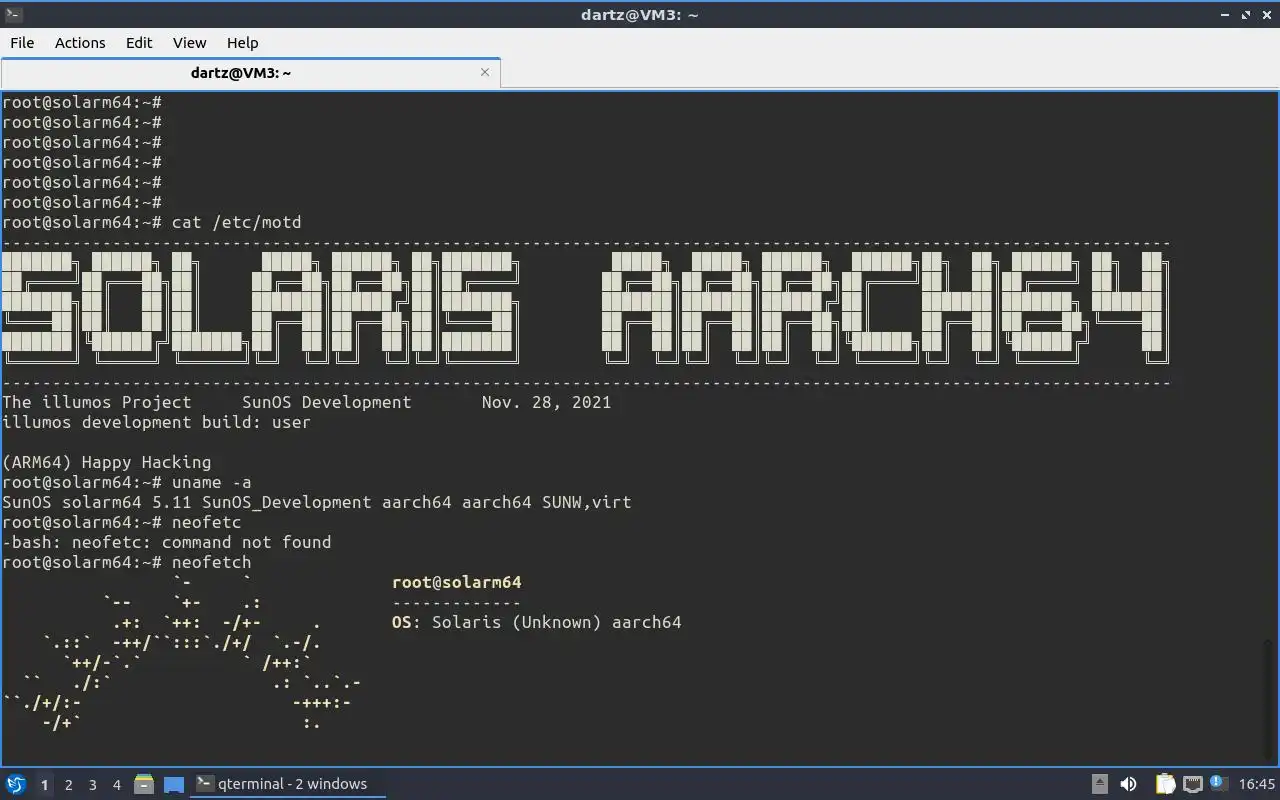Open the Actions menu
Image resolution: width=1280 pixels, height=800 pixels.
pyautogui.click(x=80, y=42)
